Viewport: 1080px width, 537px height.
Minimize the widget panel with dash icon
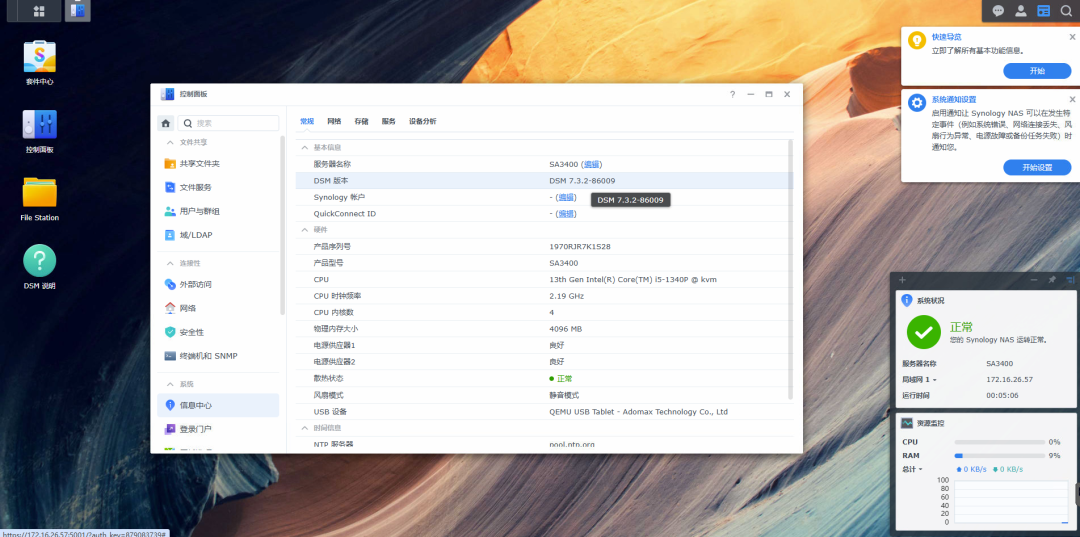point(1034,280)
